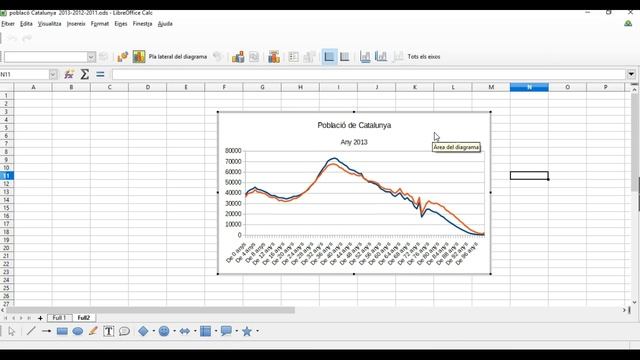Select the diamond Basic Shapes tool
The width and height of the screenshot is (640, 360).
(x=143, y=331)
